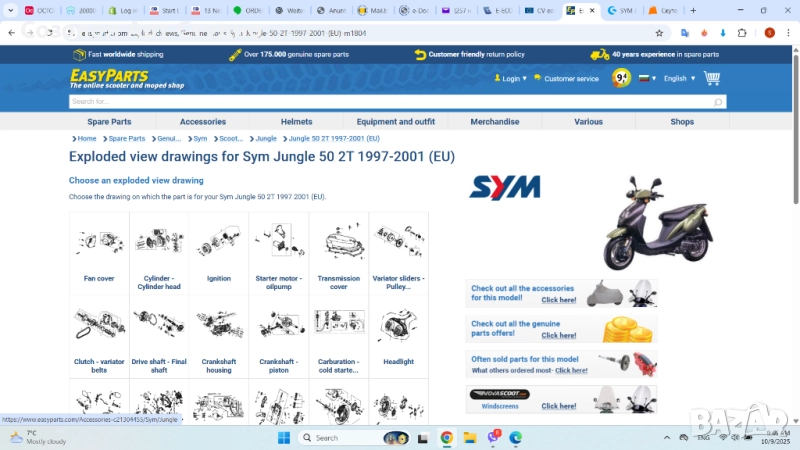Screen dimensions: 800x450
Task: Open the Cylinder - Cylinder head drawing
Action: (x=159, y=253)
